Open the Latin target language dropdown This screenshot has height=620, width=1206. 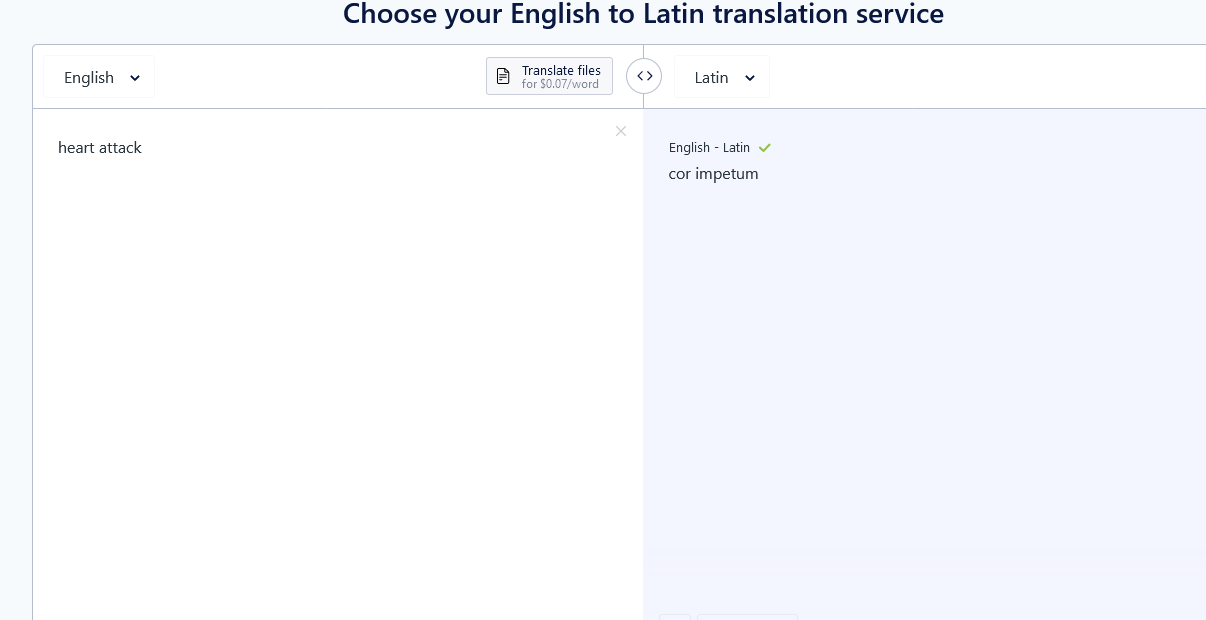point(722,77)
